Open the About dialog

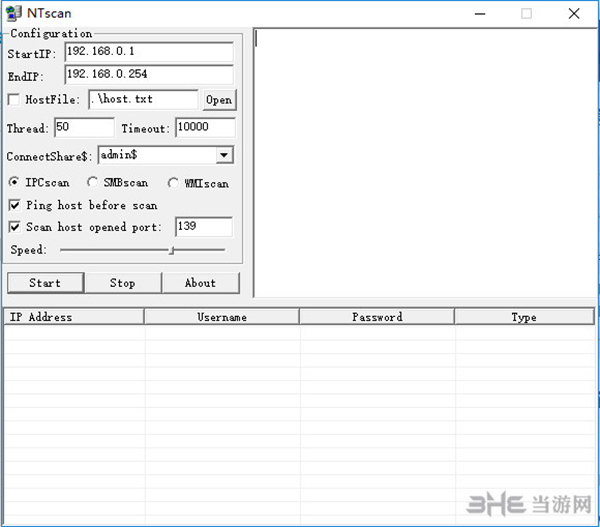point(201,283)
